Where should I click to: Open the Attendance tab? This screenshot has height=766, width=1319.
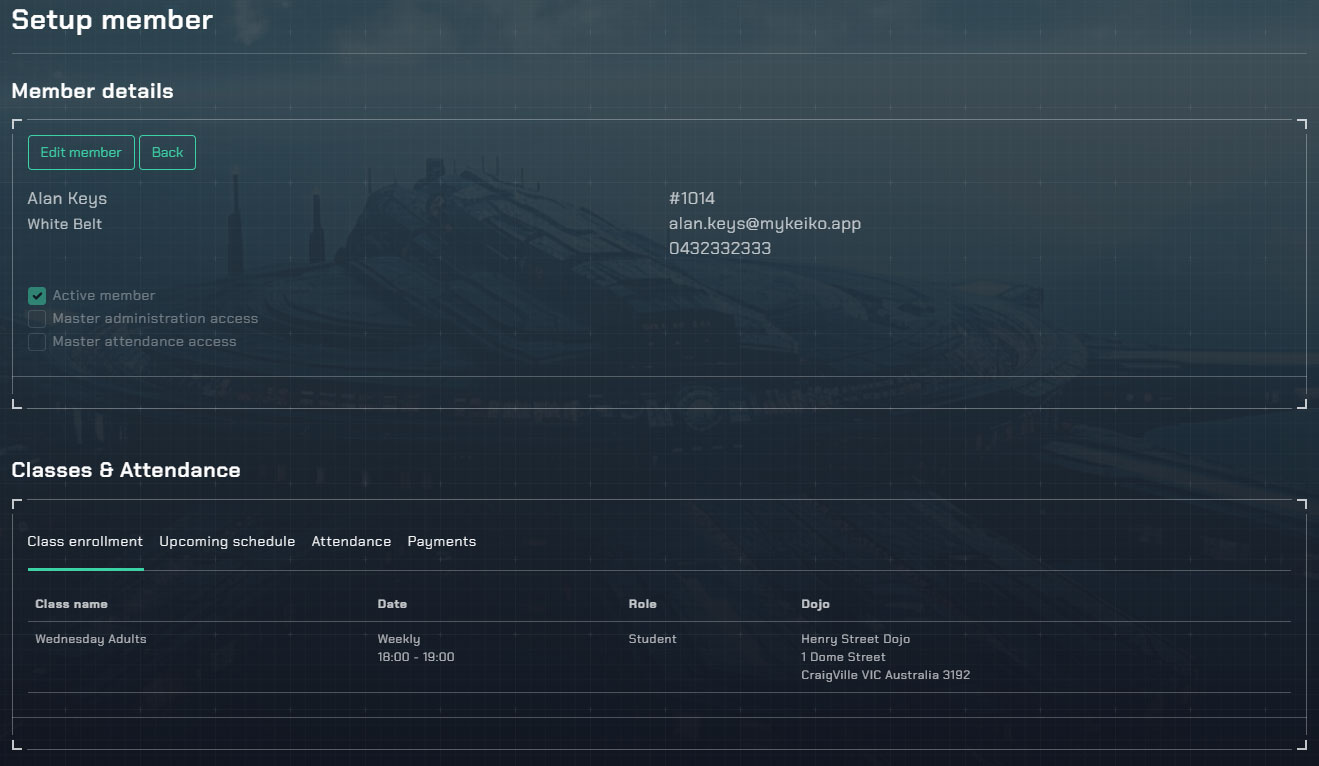click(x=351, y=542)
